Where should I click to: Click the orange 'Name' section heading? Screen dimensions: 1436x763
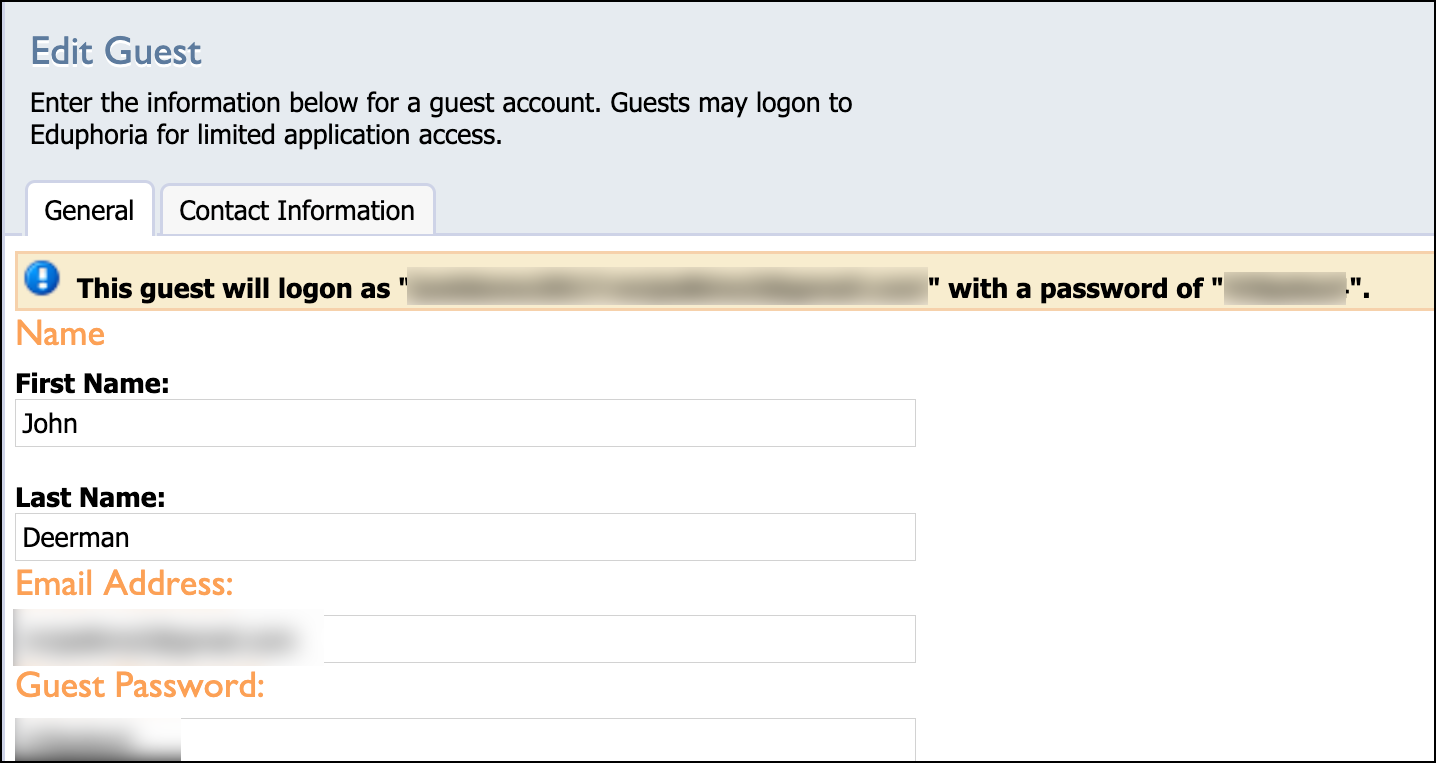(60, 333)
